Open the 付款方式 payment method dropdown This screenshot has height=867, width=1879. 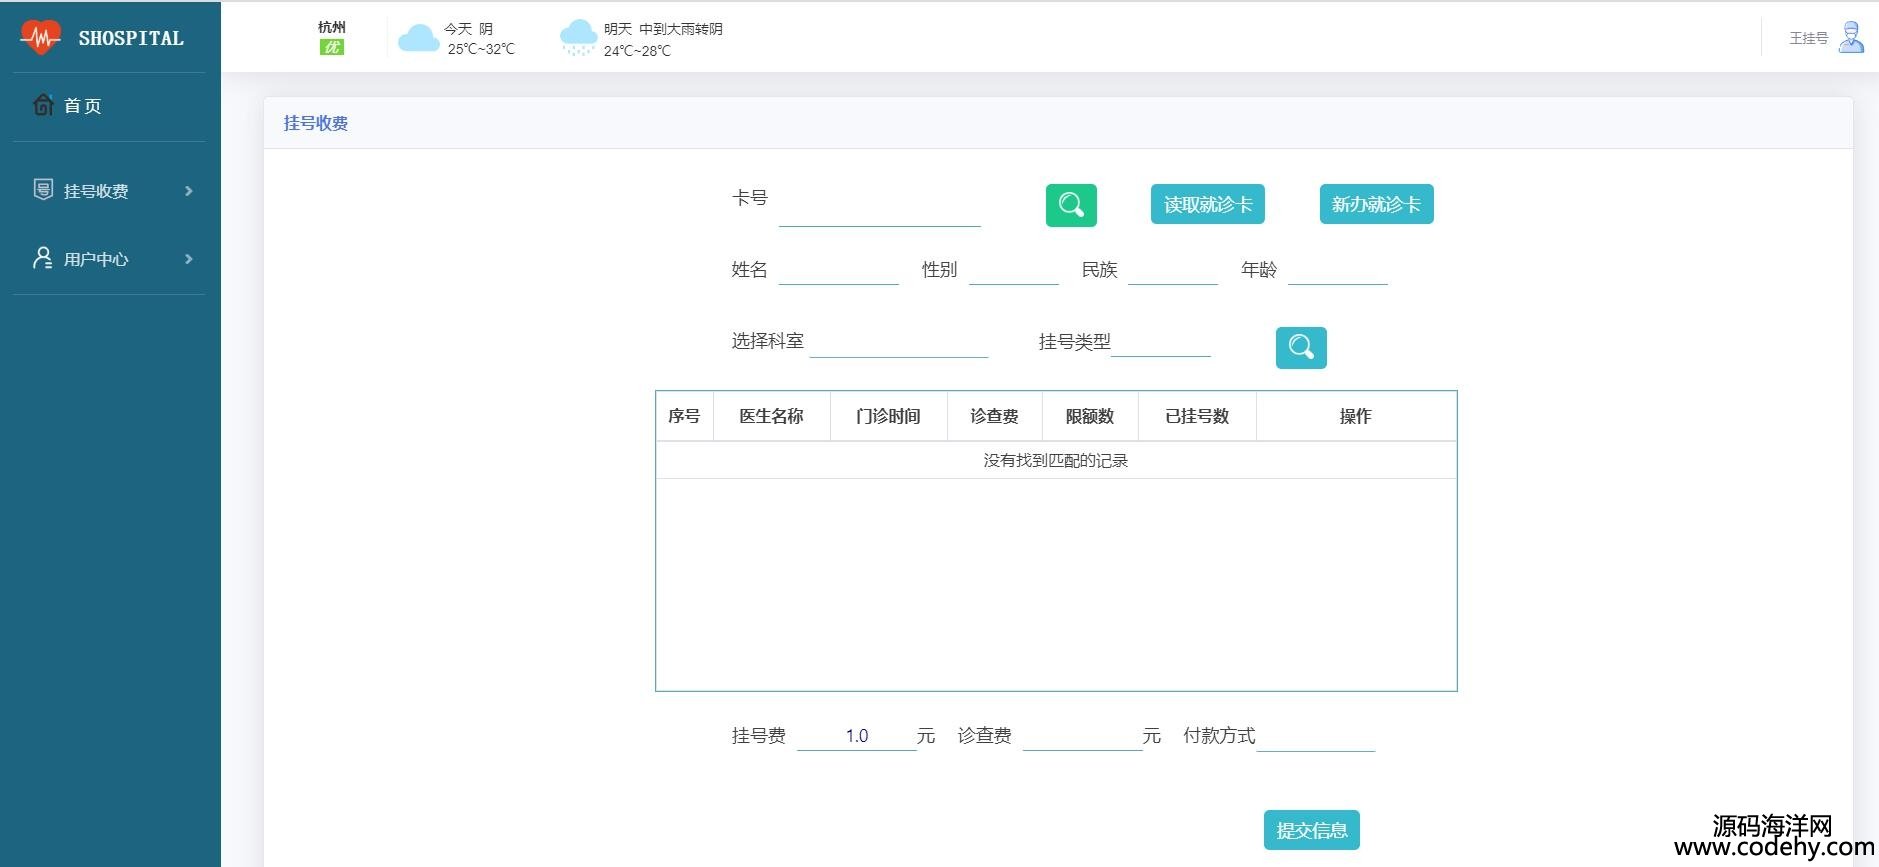[x=1315, y=736]
